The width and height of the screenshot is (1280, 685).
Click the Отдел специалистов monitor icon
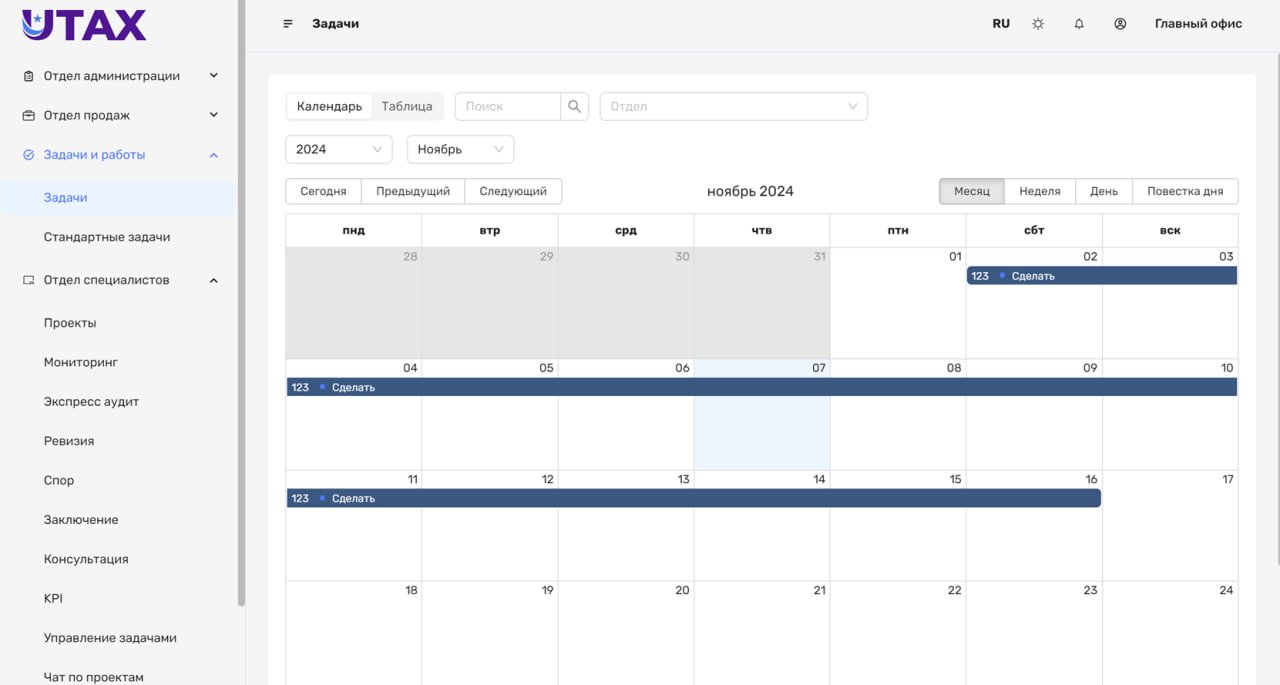click(x=28, y=280)
